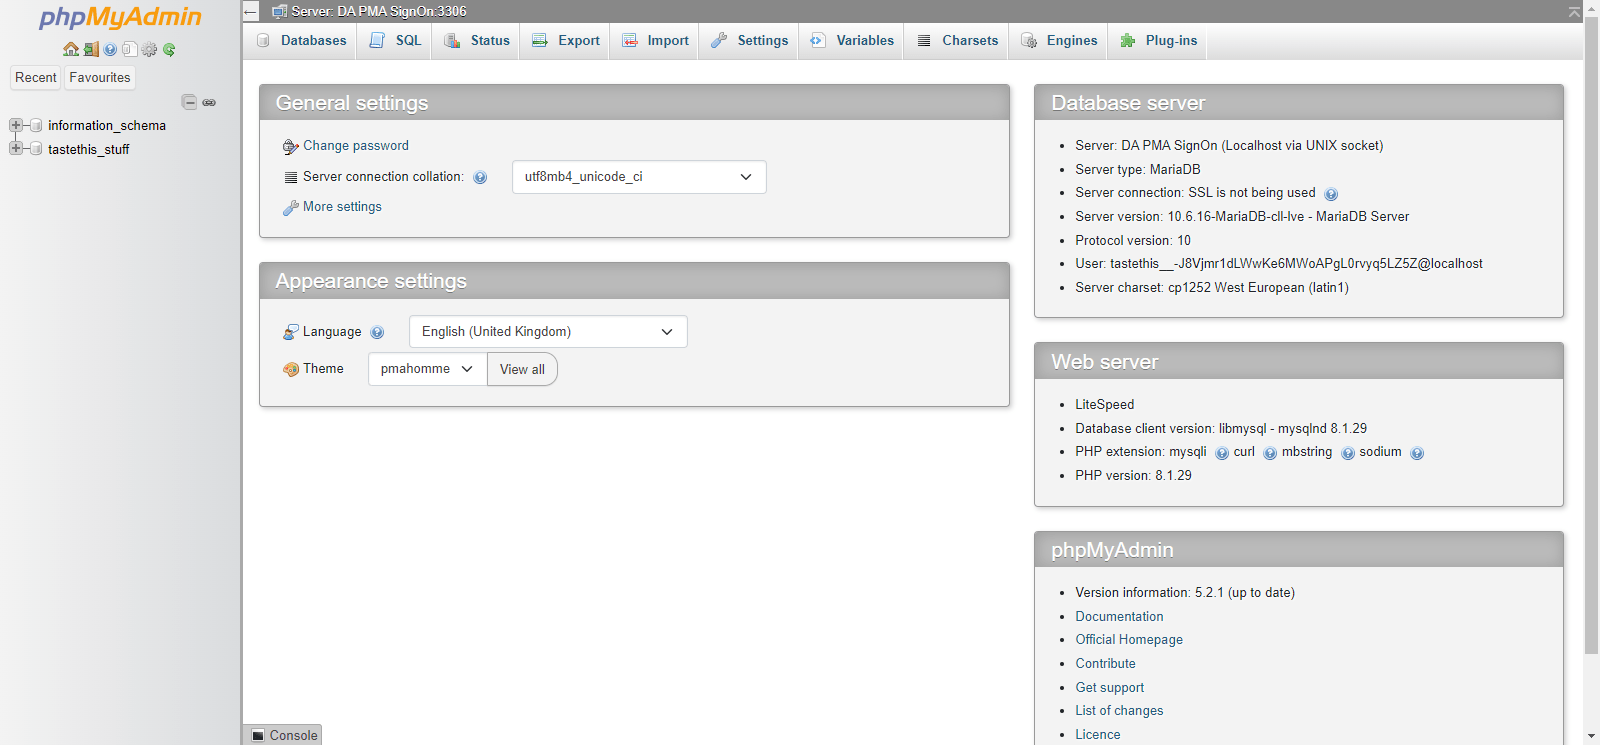Open the curl extension help icon

tap(1270, 453)
